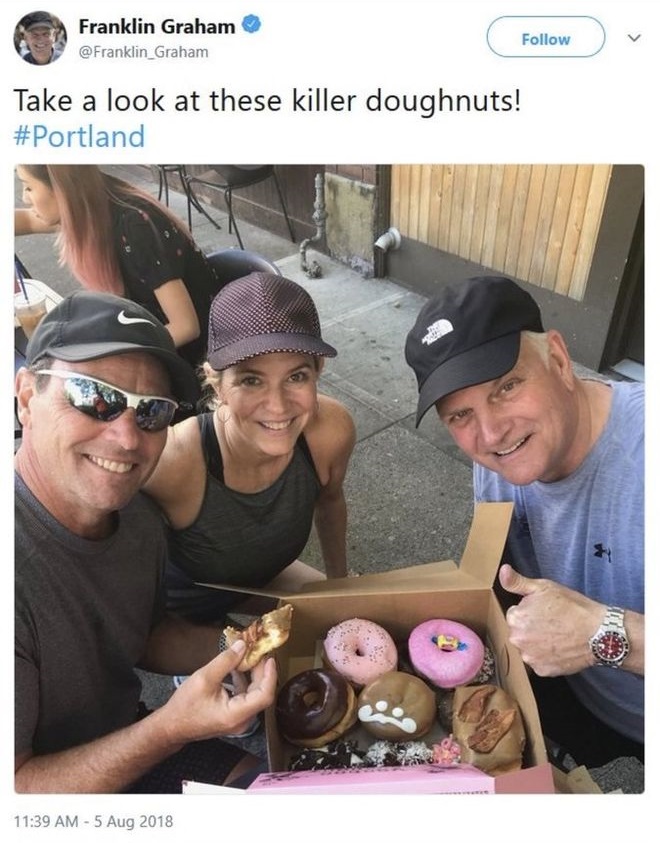Follow this account
Screen dimensions: 660x843
tap(546, 37)
